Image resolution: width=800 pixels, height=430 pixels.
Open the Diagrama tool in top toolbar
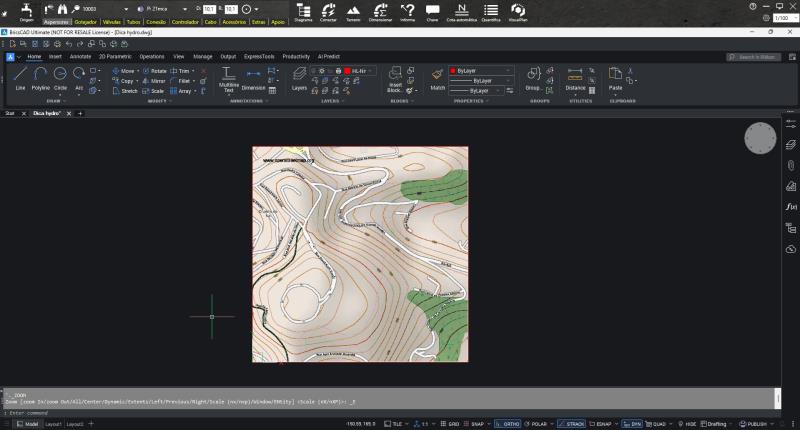pyautogui.click(x=303, y=11)
